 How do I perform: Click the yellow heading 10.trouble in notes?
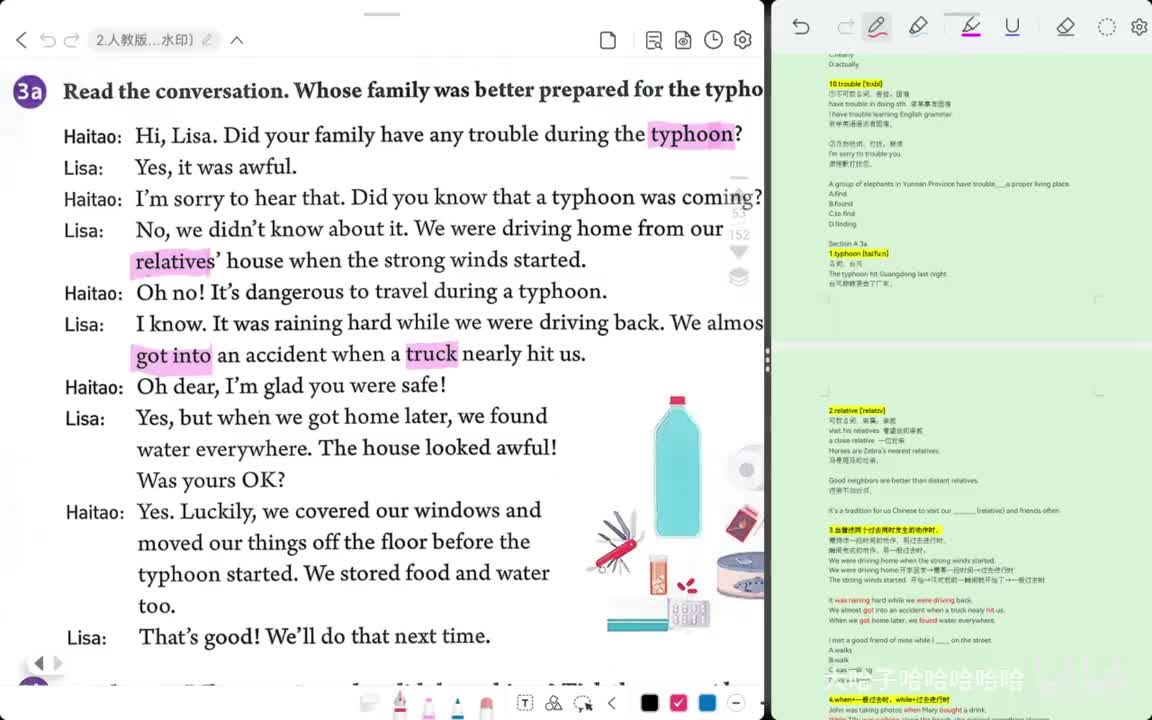pos(855,84)
